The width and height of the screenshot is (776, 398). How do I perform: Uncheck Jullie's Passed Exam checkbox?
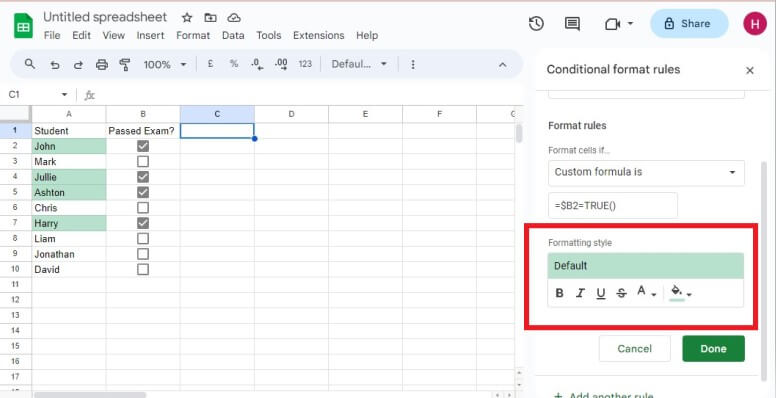tap(143, 177)
